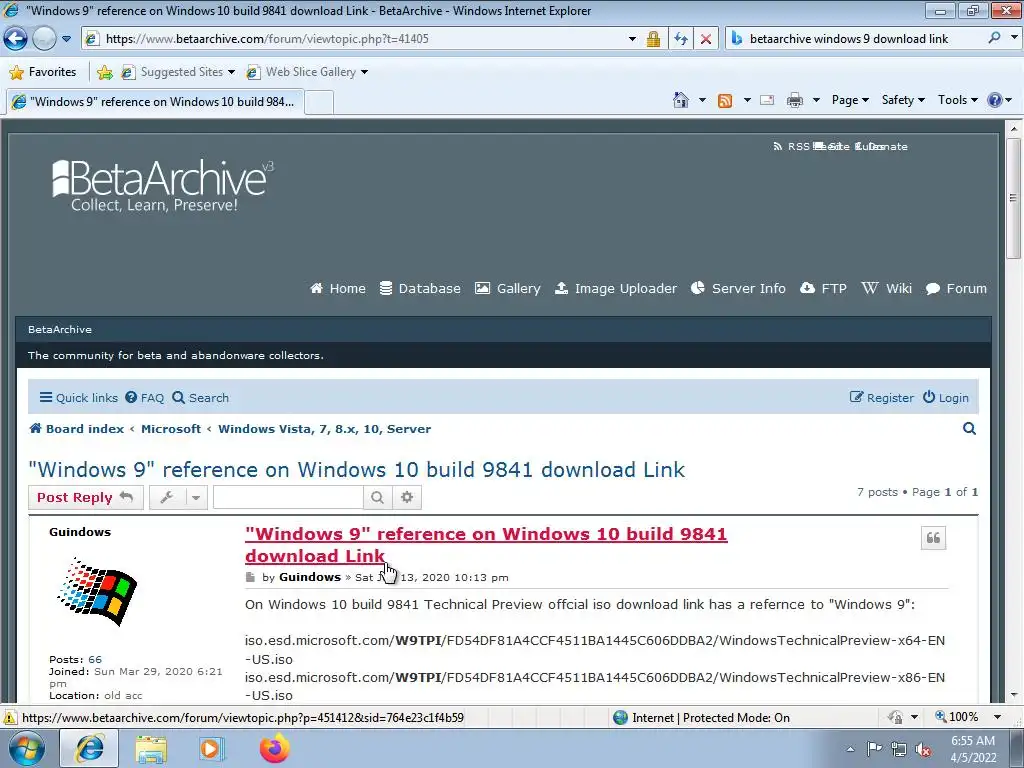The image size is (1024, 768).
Task: Open the Database nav link
Action: pyautogui.click(x=420, y=288)
